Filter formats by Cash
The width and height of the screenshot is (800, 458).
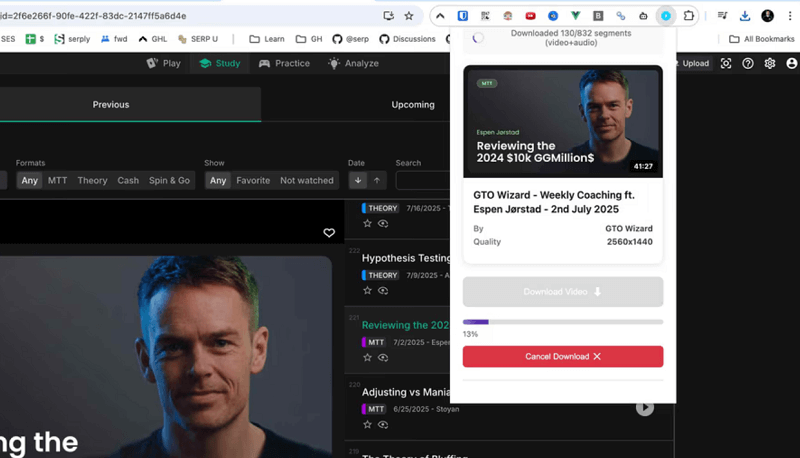(x=128, y=181)
